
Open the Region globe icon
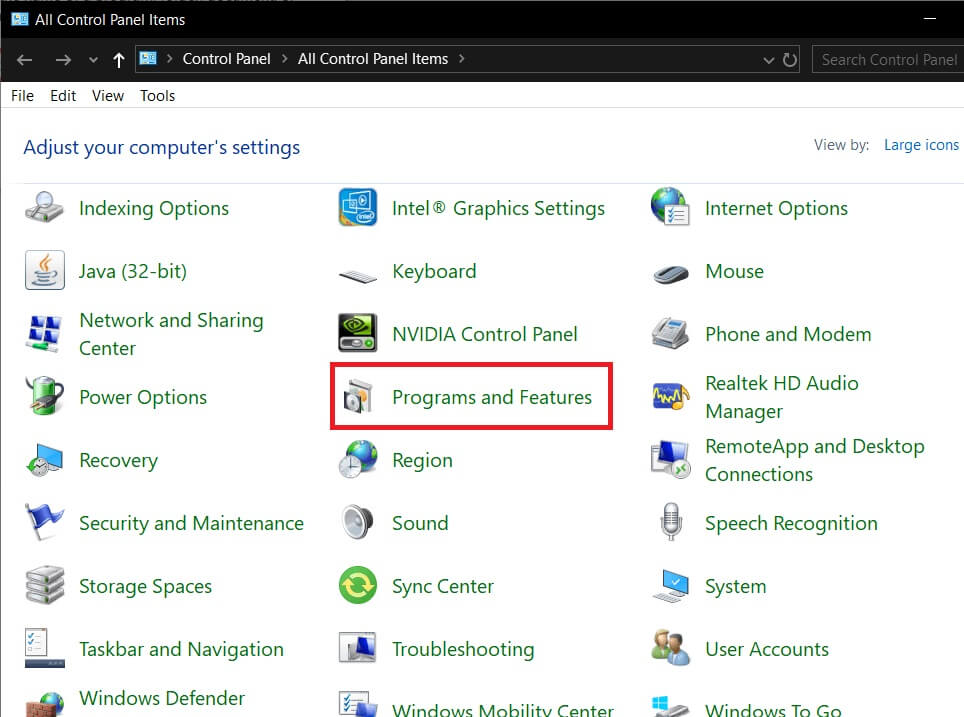(x=358, y=459)
